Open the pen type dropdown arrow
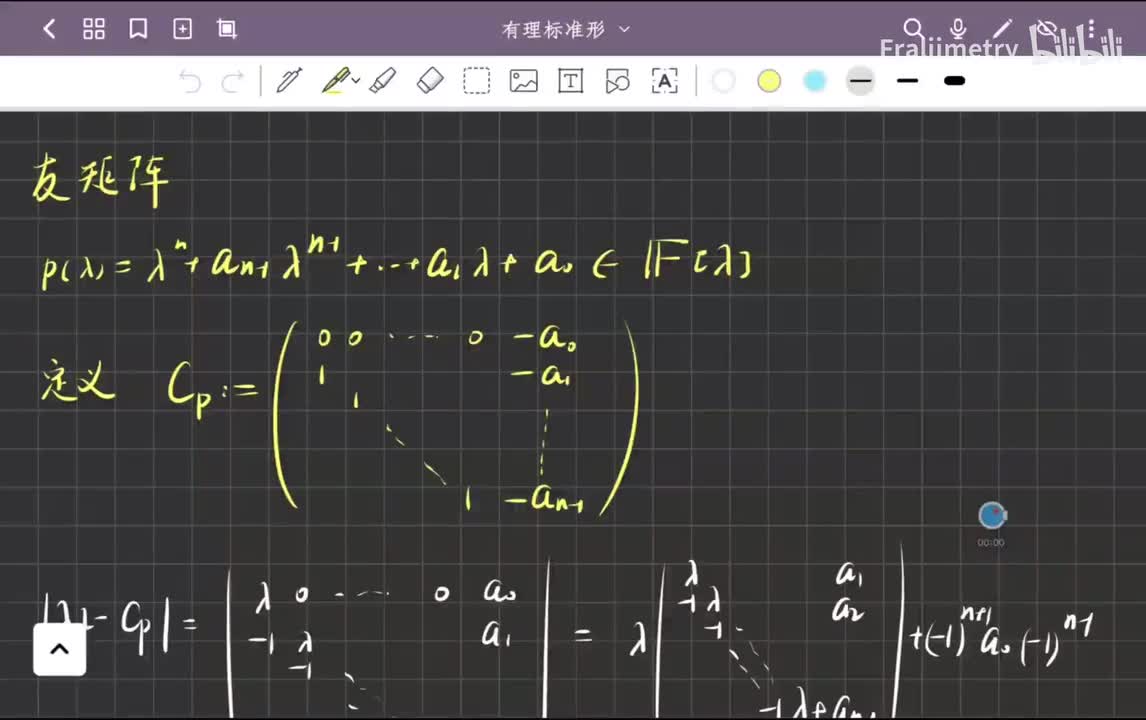 click(356, 80)
